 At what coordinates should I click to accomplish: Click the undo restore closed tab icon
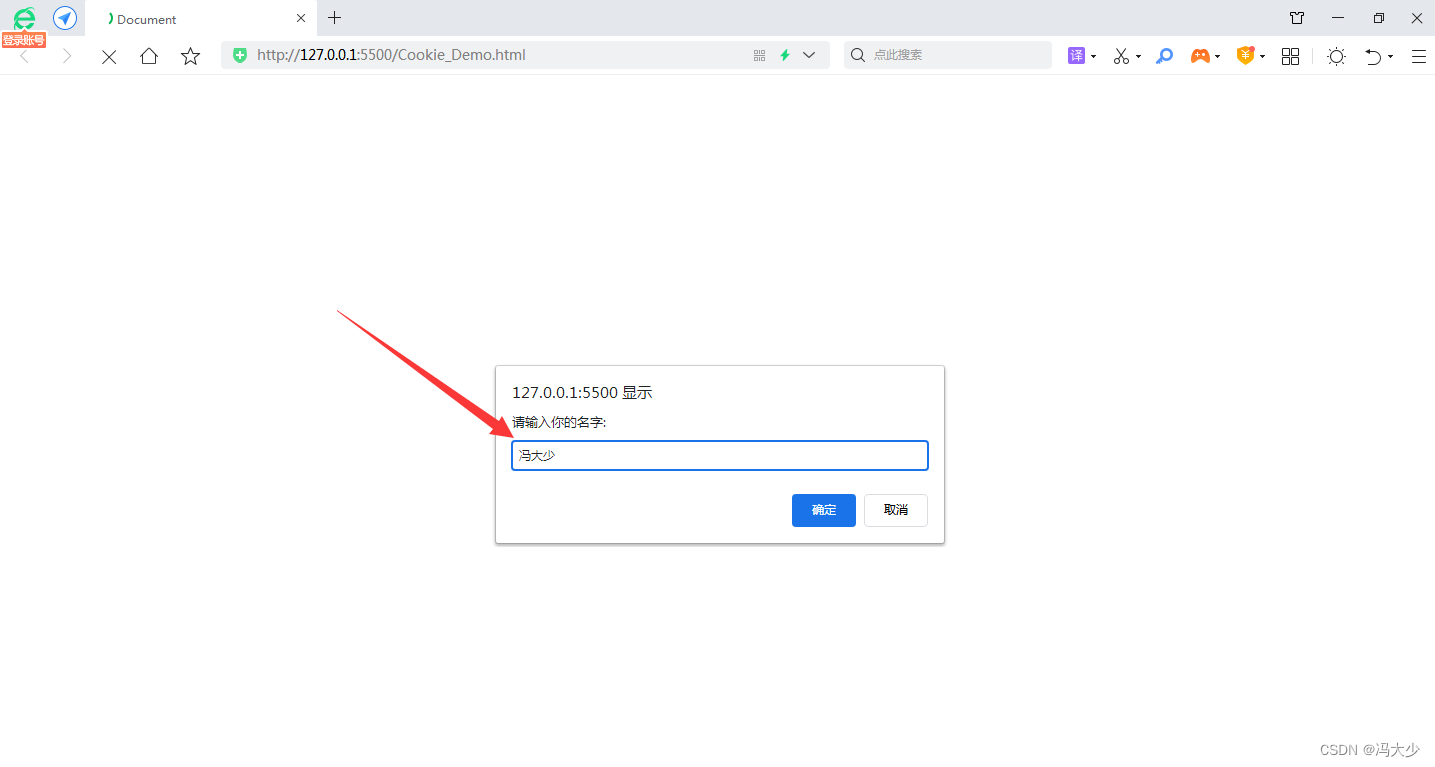pos(1374,57)
